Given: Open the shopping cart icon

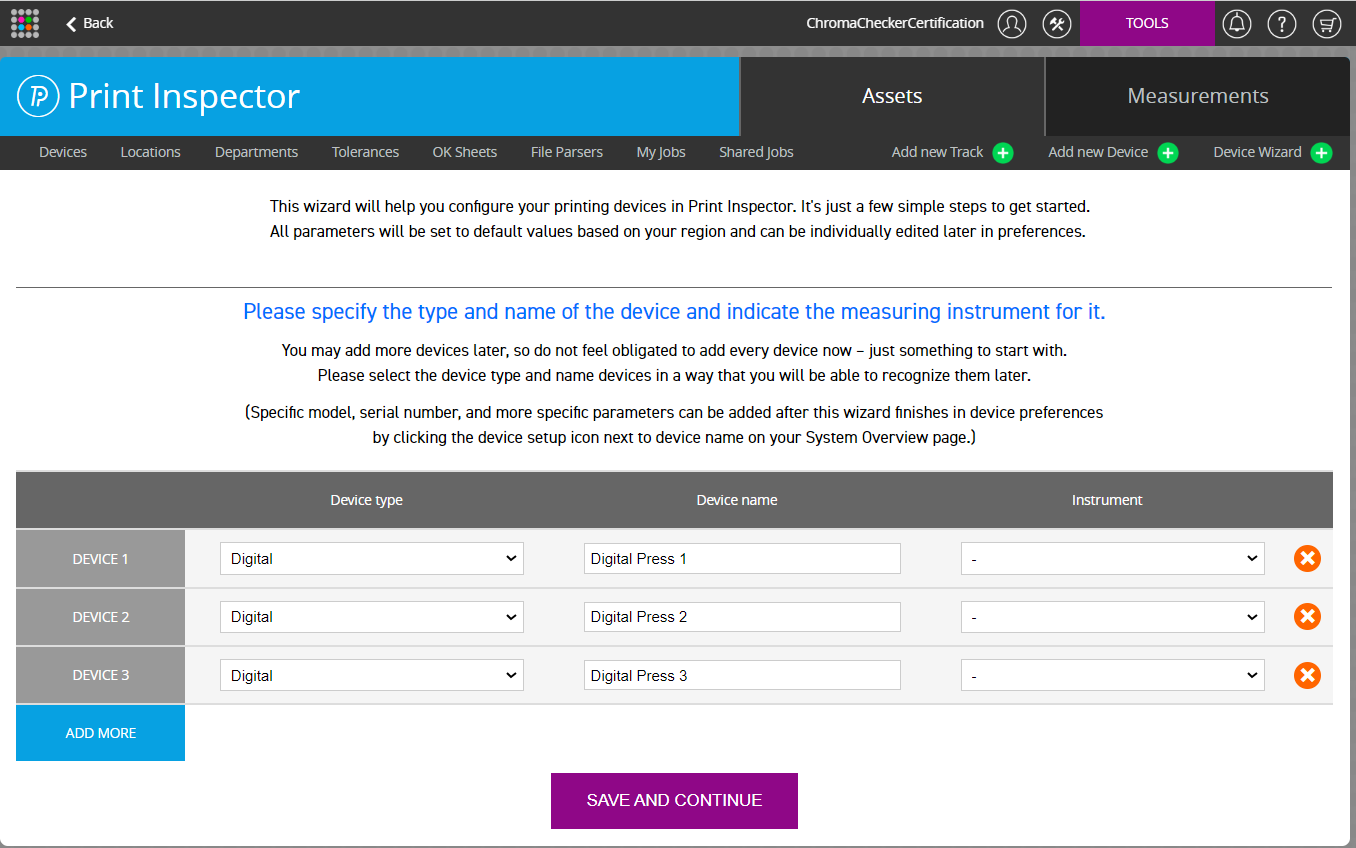Looking at the screenshot, I should (1326, 23).
